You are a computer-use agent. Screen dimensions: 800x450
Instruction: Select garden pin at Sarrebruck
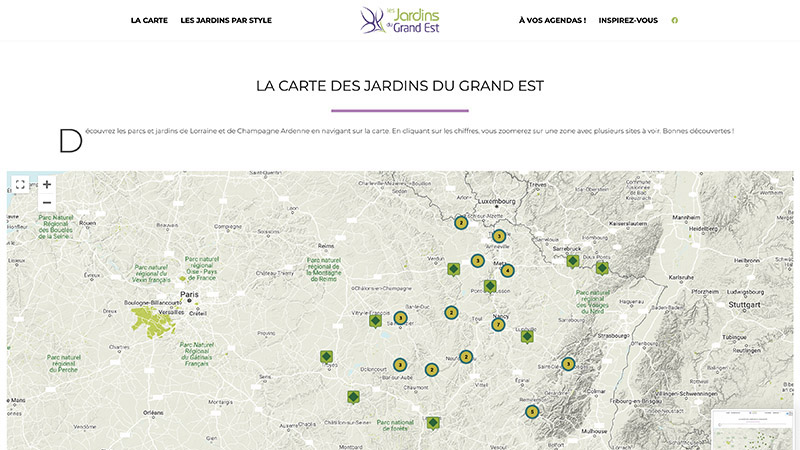[x=572, y=262]
